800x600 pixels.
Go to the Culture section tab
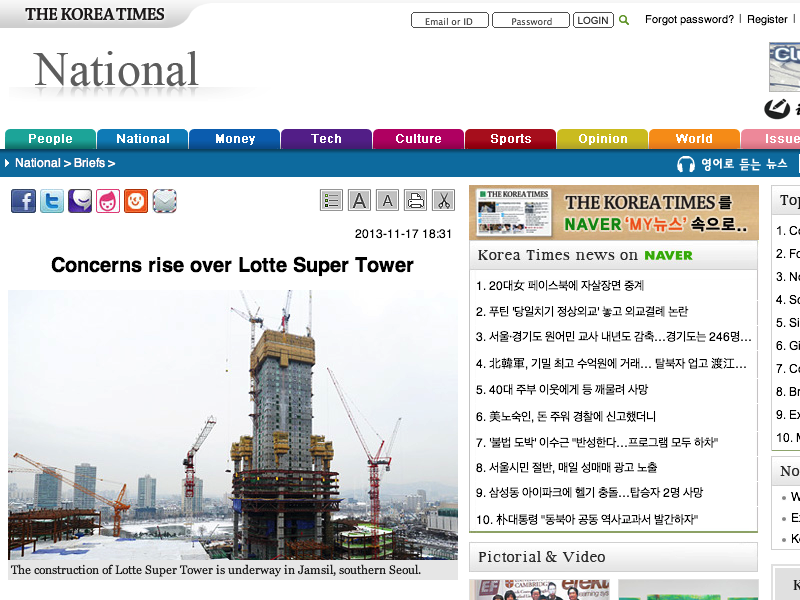418,139
